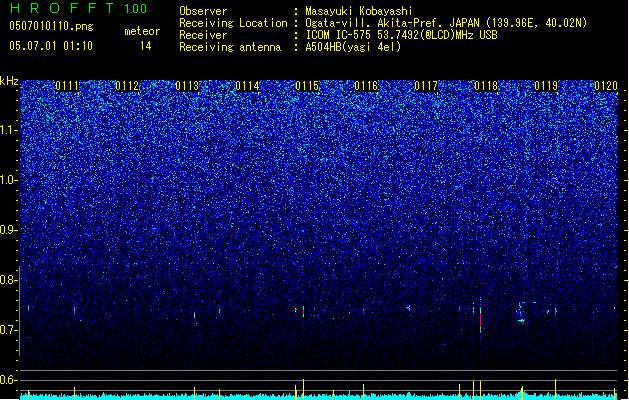Image resolution: width=629 pixels, height=400 pixels.
Task: Click the meteor count value 14
Action: point(146,46)
